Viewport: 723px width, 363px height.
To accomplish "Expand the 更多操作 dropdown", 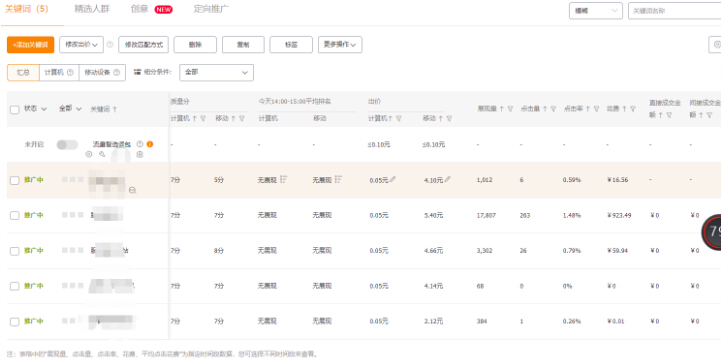I will [340, 45].
